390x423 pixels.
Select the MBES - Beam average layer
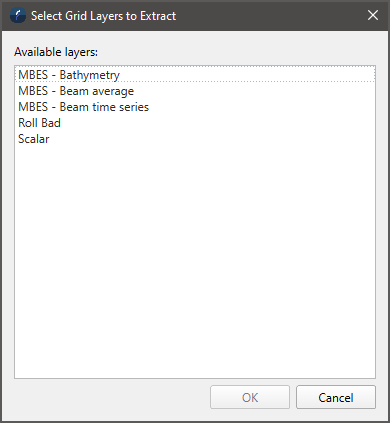click(x=195, y=91)
